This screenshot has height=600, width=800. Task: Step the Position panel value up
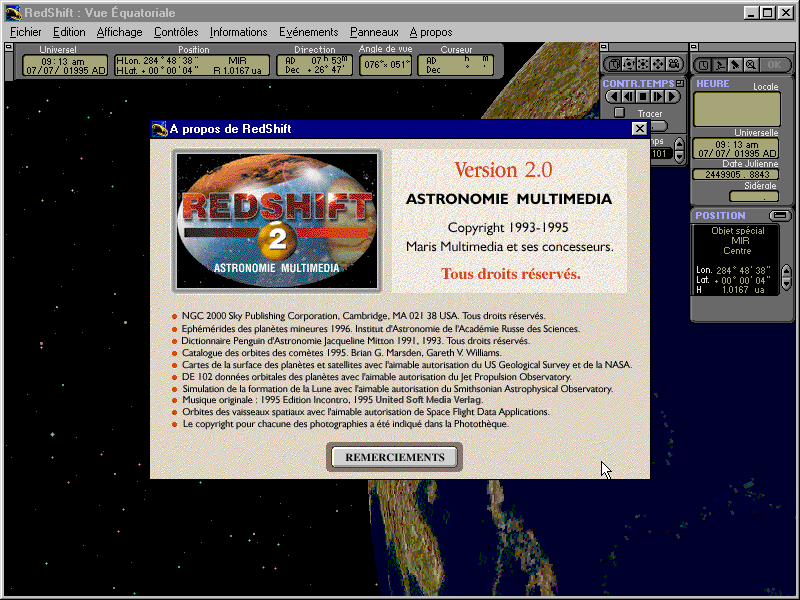[786, 271]
